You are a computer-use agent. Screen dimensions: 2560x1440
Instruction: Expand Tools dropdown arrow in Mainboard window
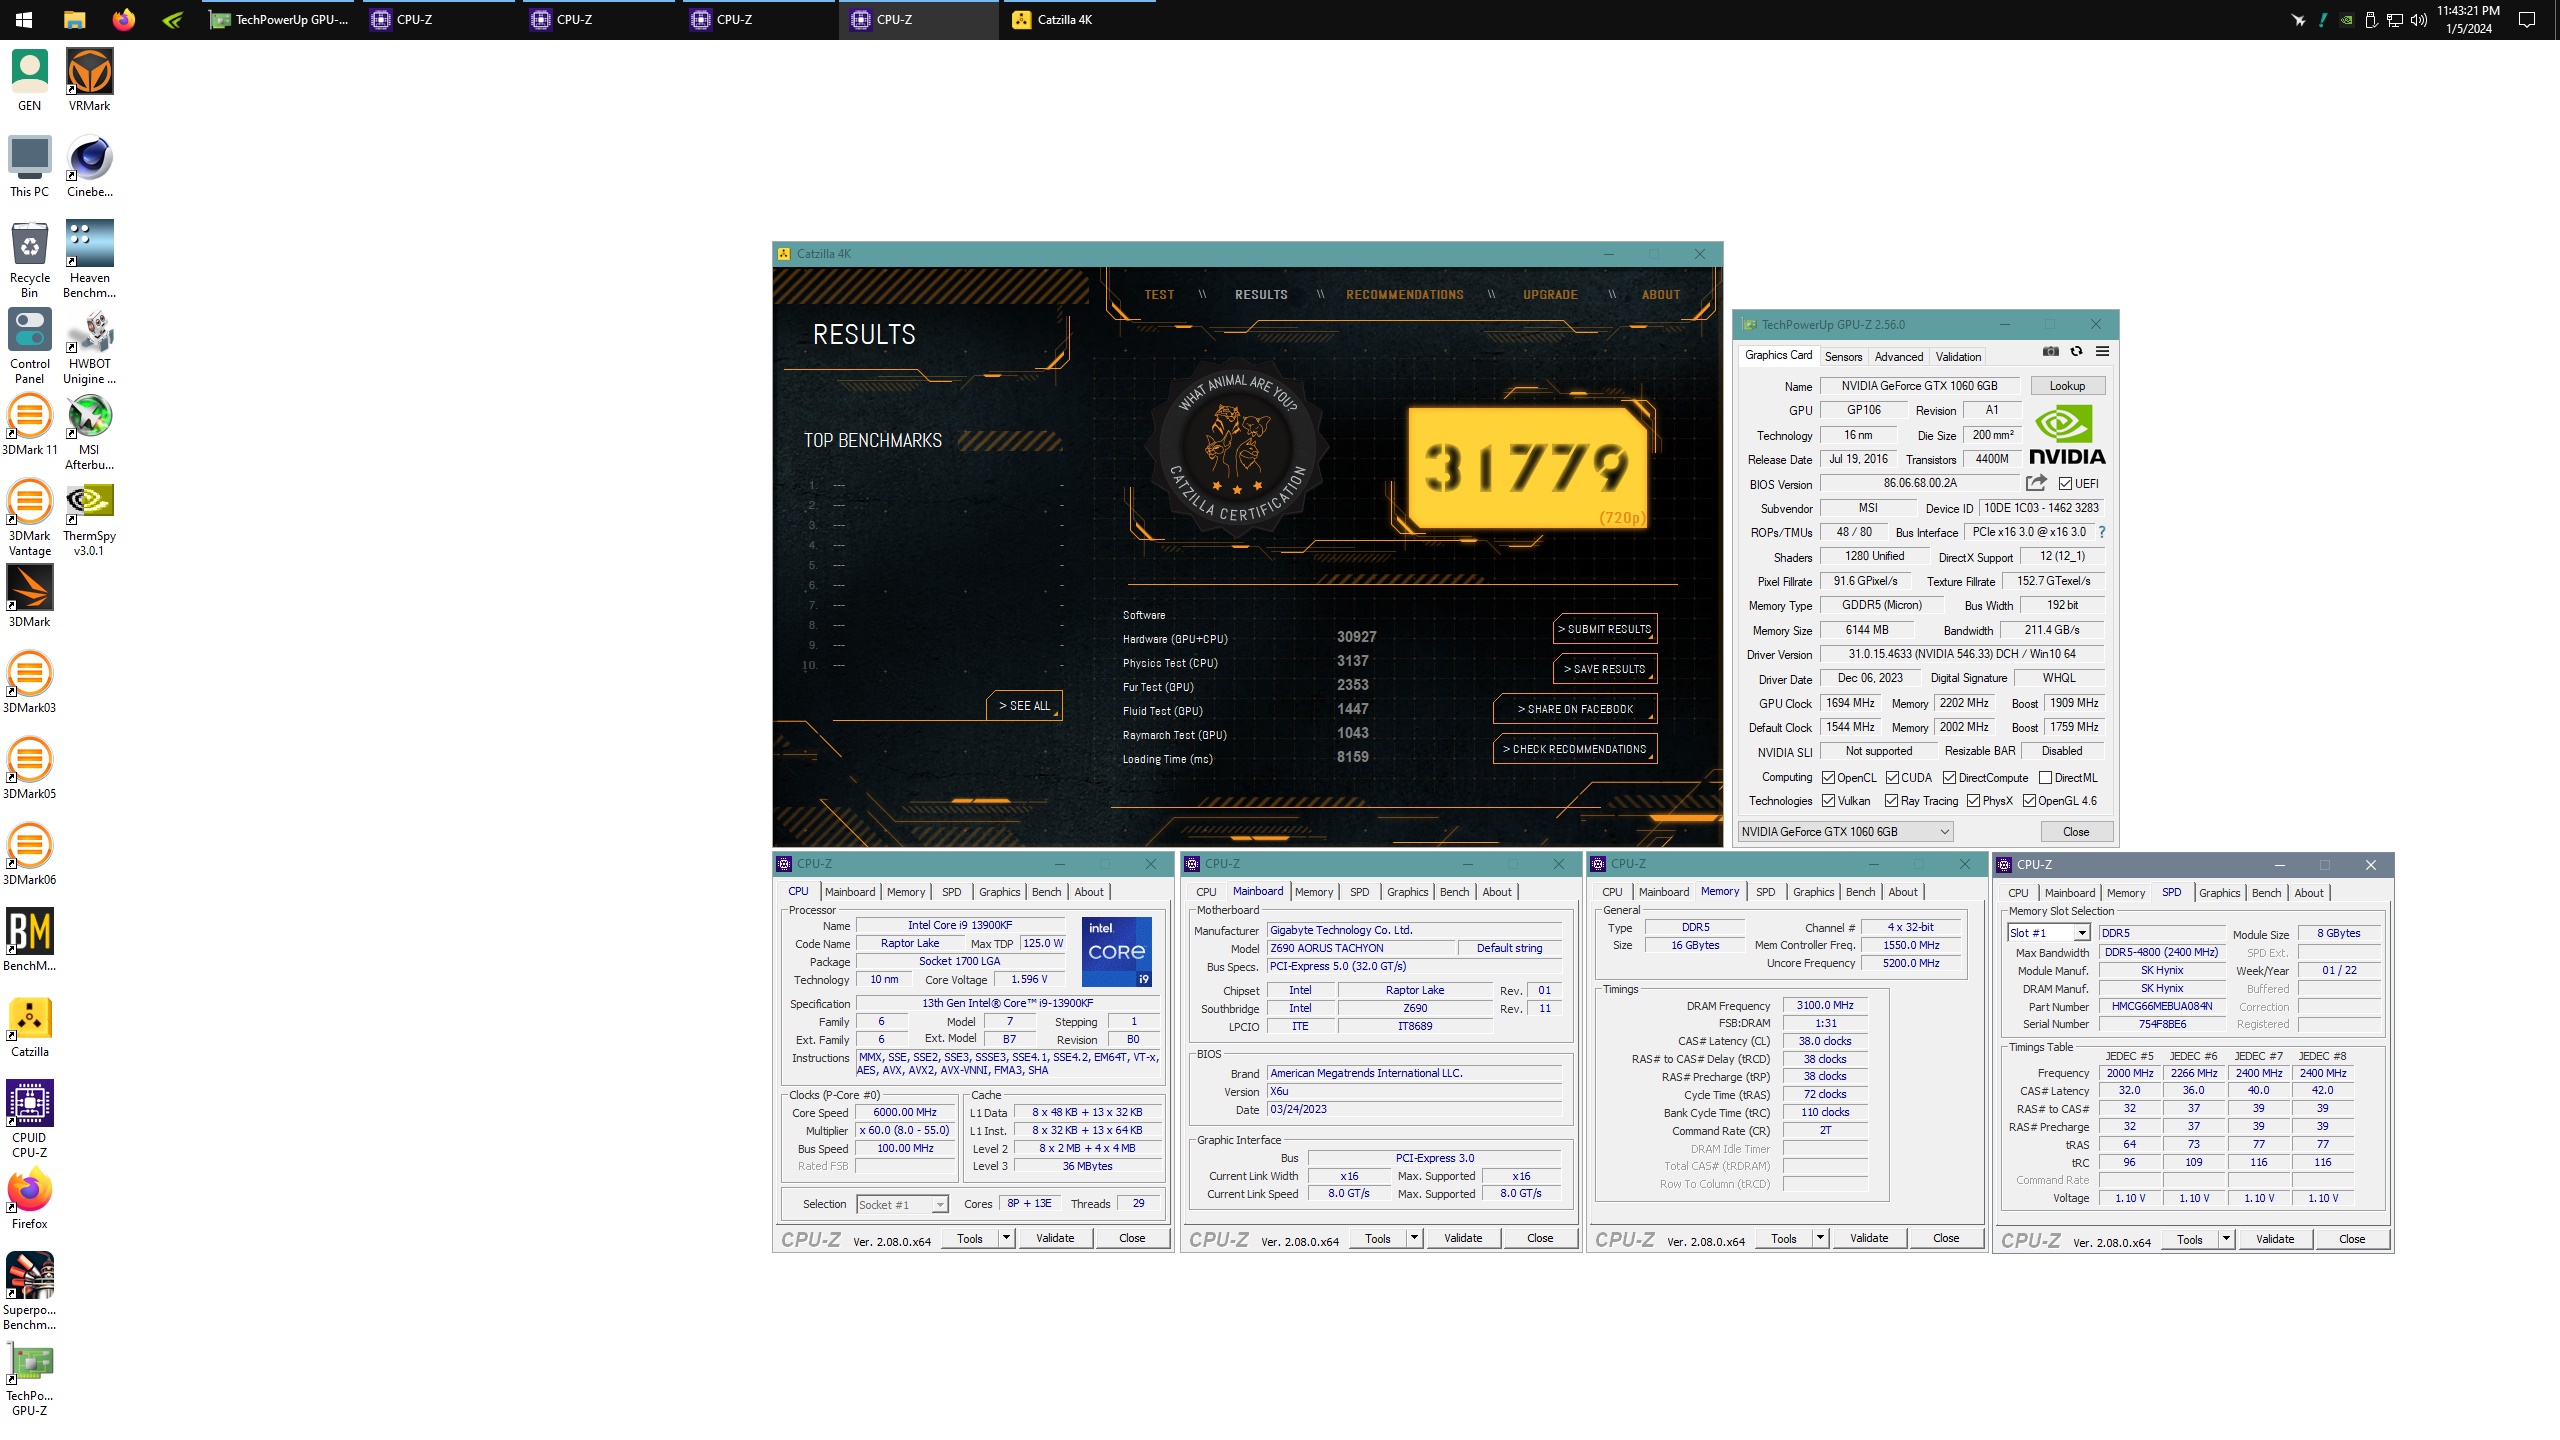pos(1414,1238)
